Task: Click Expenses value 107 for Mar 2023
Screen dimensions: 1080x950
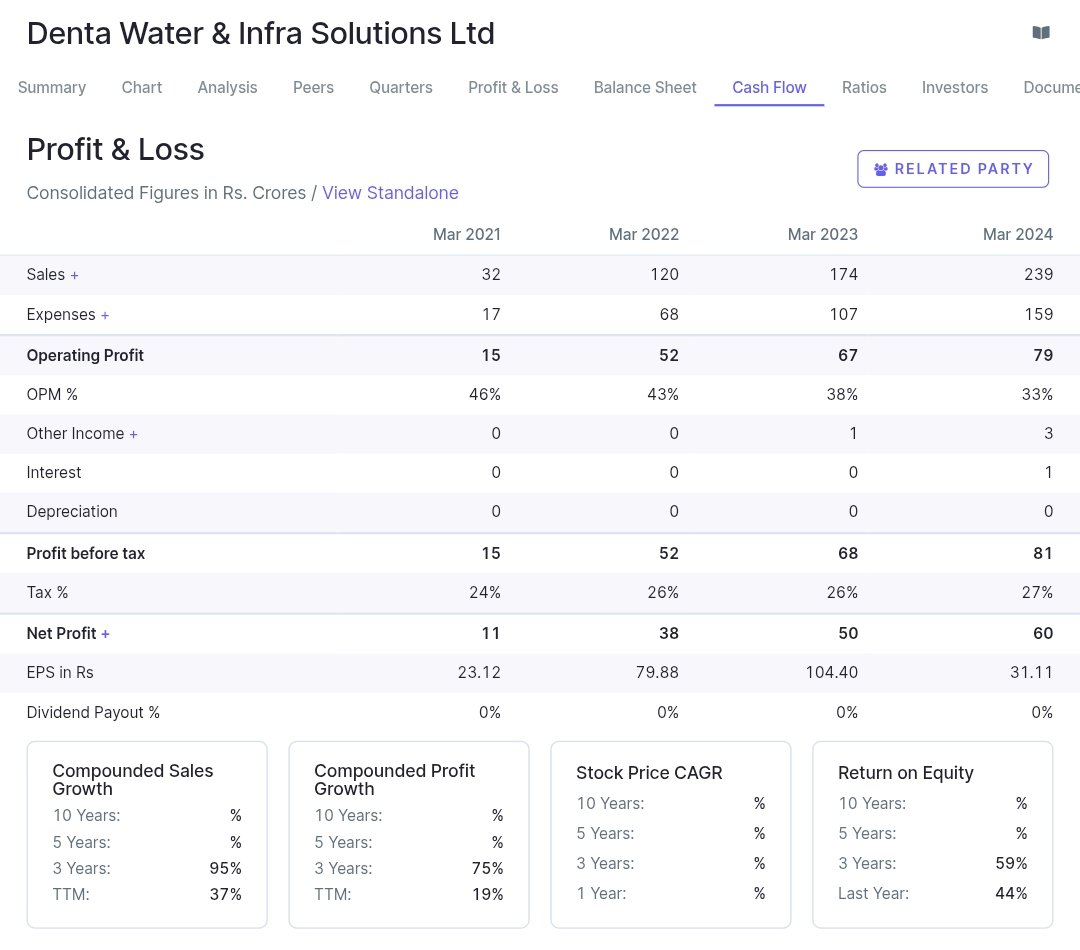Action: click(843, 314)
